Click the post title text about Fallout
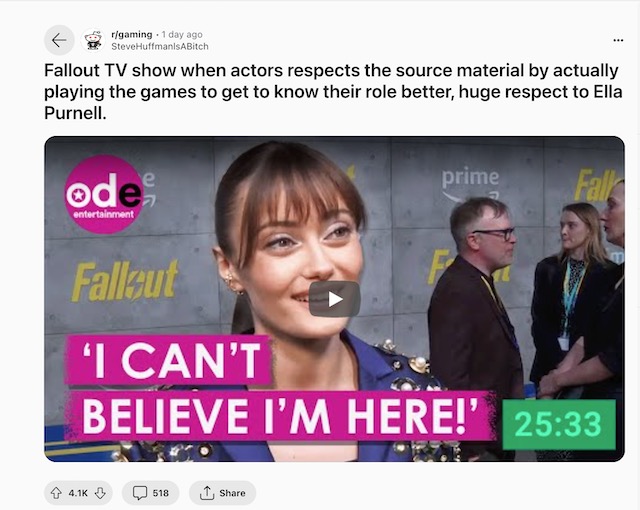The image size is (640, 510). click(x=333, y=92)
